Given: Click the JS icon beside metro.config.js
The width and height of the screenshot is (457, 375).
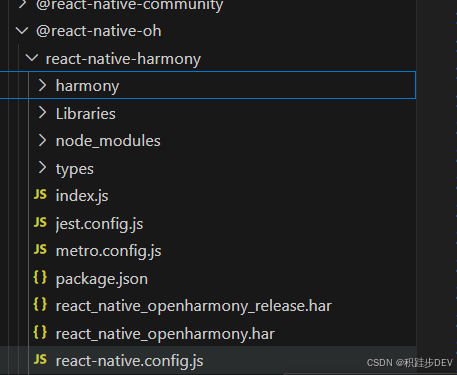Looking at the screenshot, I should tap(40, 250).
